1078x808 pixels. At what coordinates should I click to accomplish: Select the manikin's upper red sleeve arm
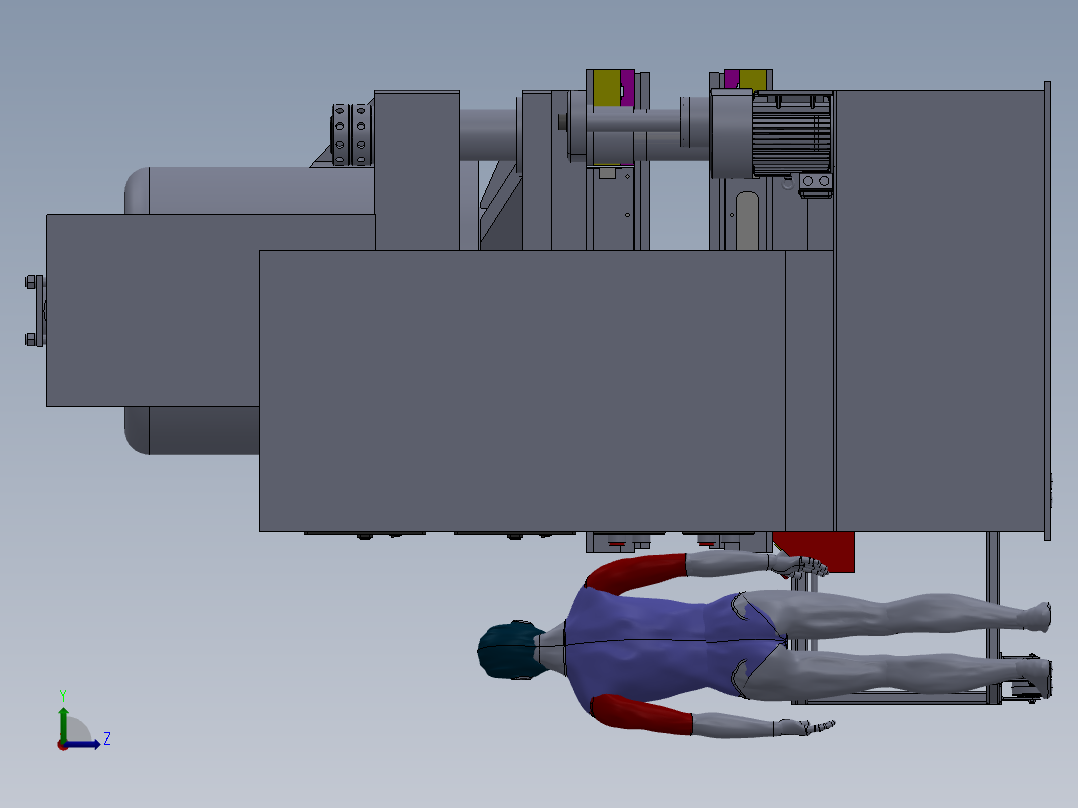point(636,572)
